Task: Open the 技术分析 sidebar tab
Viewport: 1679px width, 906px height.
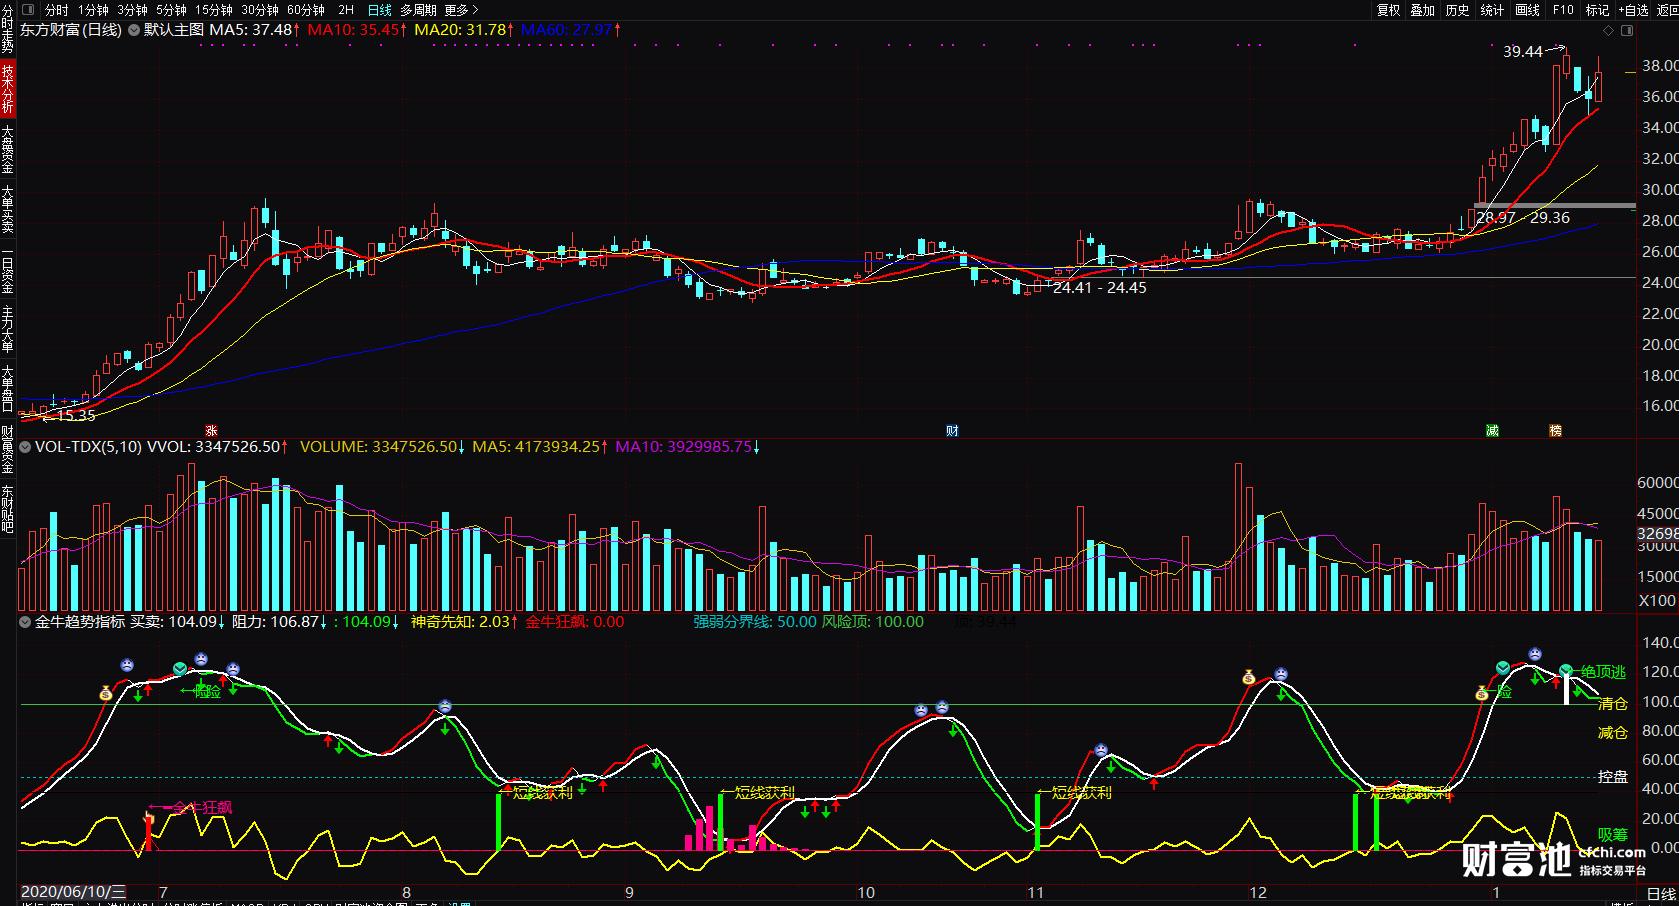Action: 8,88
